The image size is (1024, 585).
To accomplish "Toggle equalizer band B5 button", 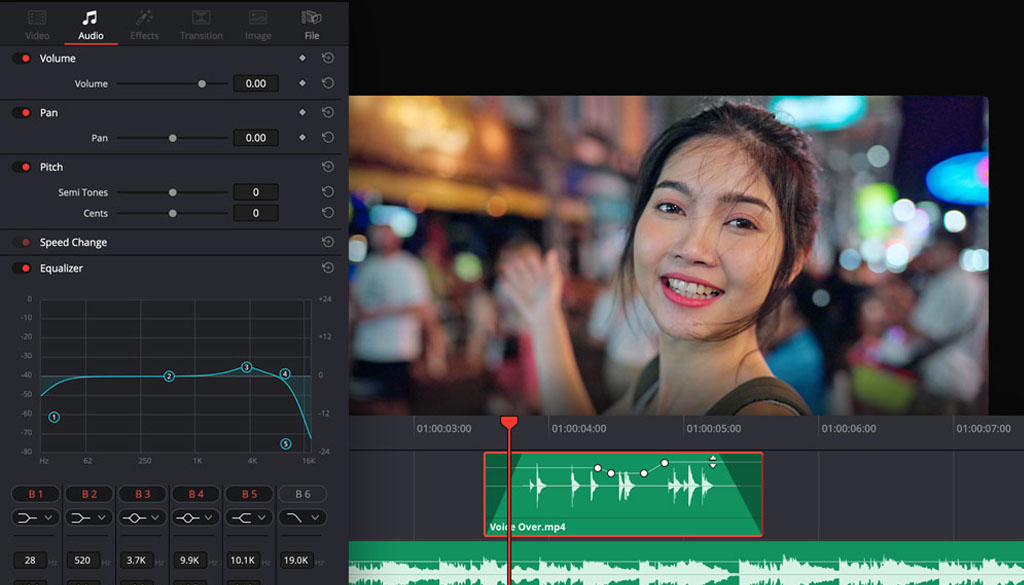I will pos(249,494).
